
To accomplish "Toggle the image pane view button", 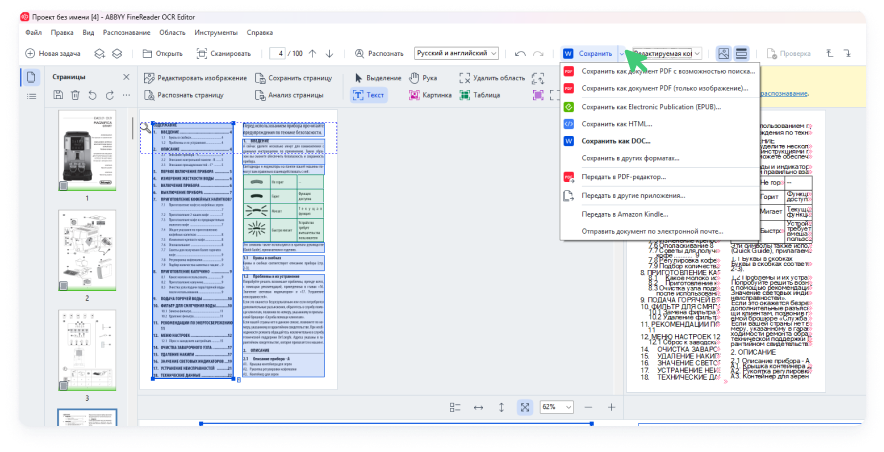I will click(x=723, y=54).
